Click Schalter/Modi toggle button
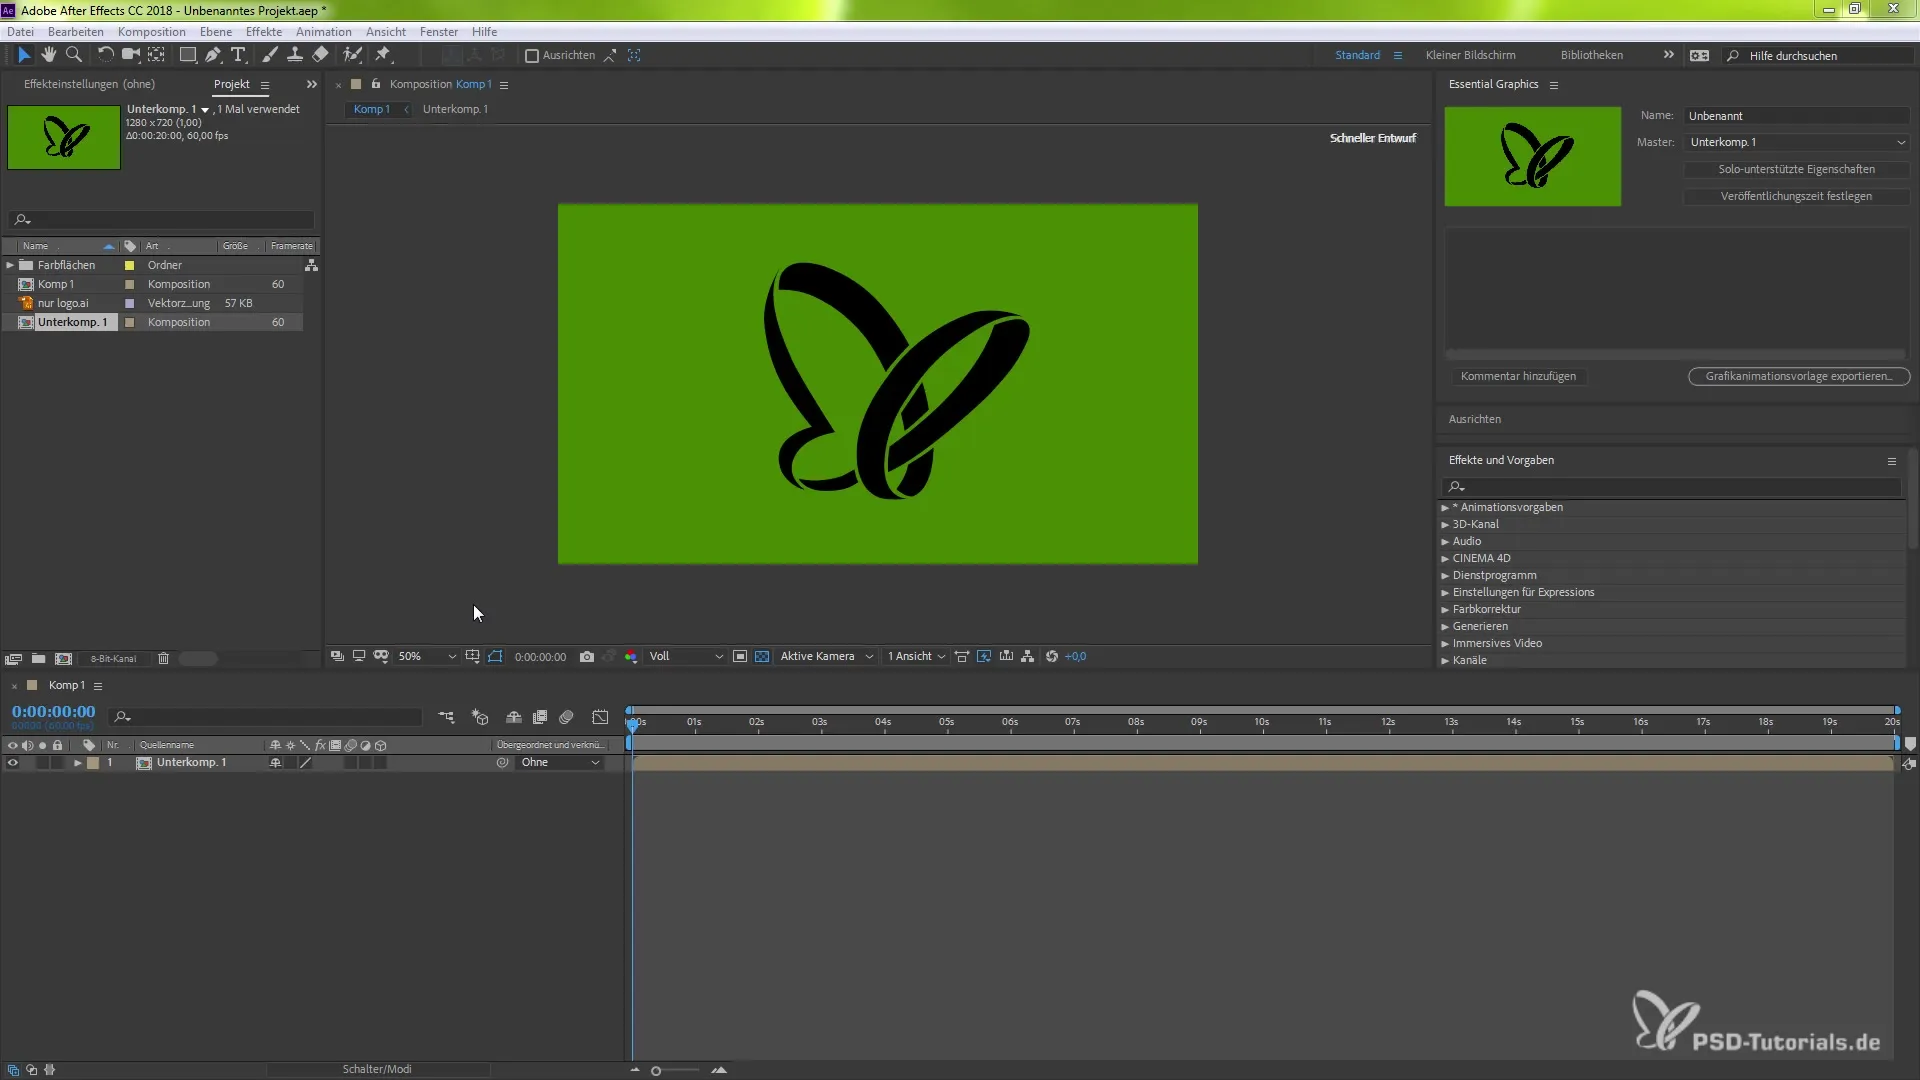The height and width of the screenshot is (1080, 1920). pos(377,1069)
